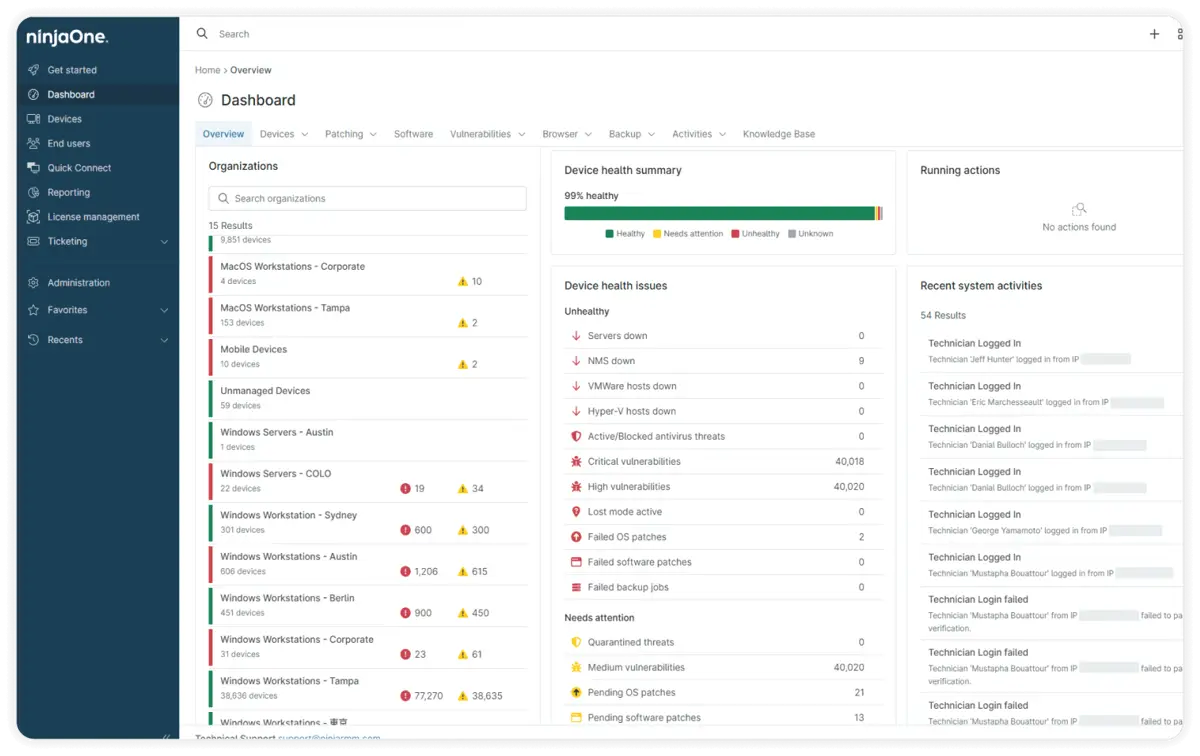Click Critical vulnerabilities bug icon
This screenshot has width=1200, height=756.
tap(576, 462)
